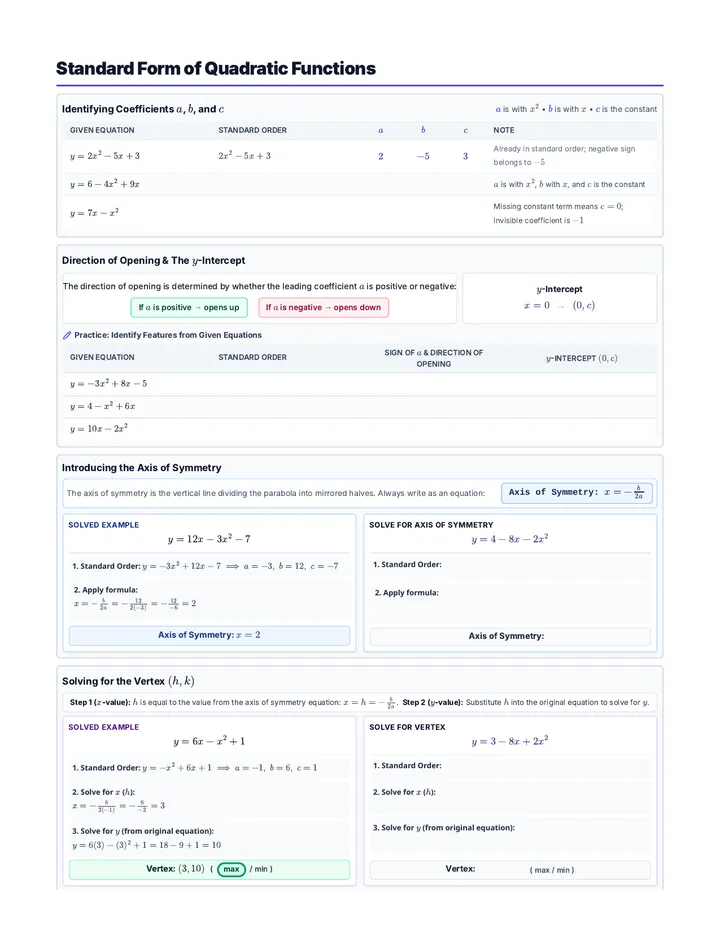Click the 'Standard Form of Quadratic Functions' title
This screenshot has height=932, width=720.
(x=216, y=68)
